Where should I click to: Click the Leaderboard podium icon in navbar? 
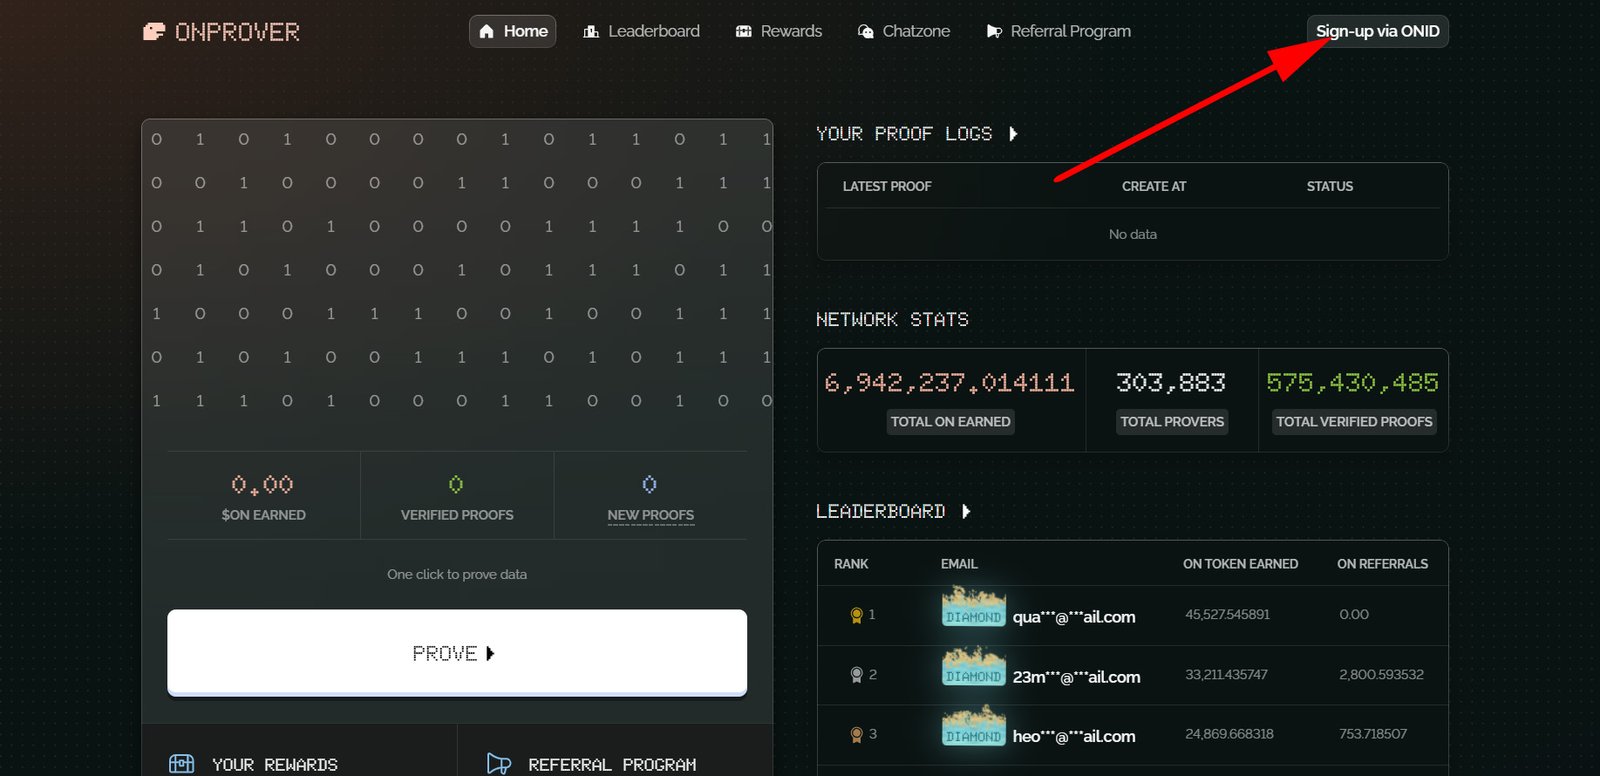click(x=591, y=32)
